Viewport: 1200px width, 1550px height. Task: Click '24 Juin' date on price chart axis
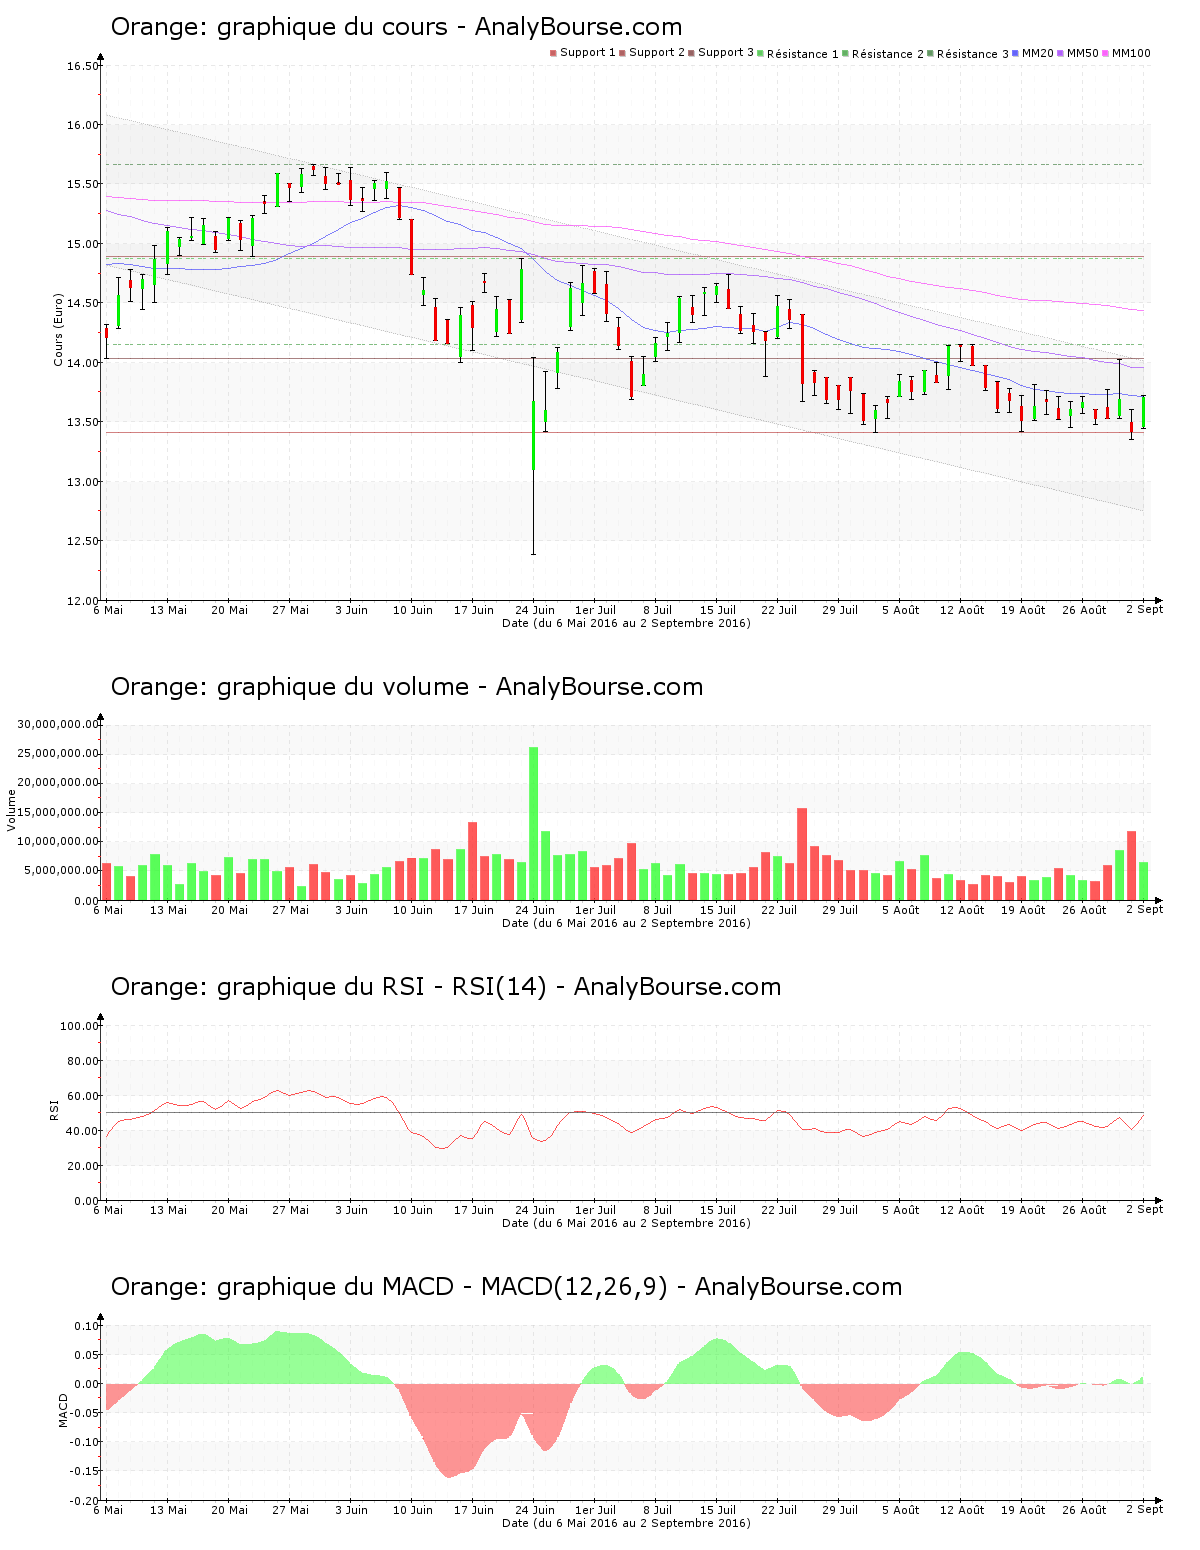pos(535,610)
